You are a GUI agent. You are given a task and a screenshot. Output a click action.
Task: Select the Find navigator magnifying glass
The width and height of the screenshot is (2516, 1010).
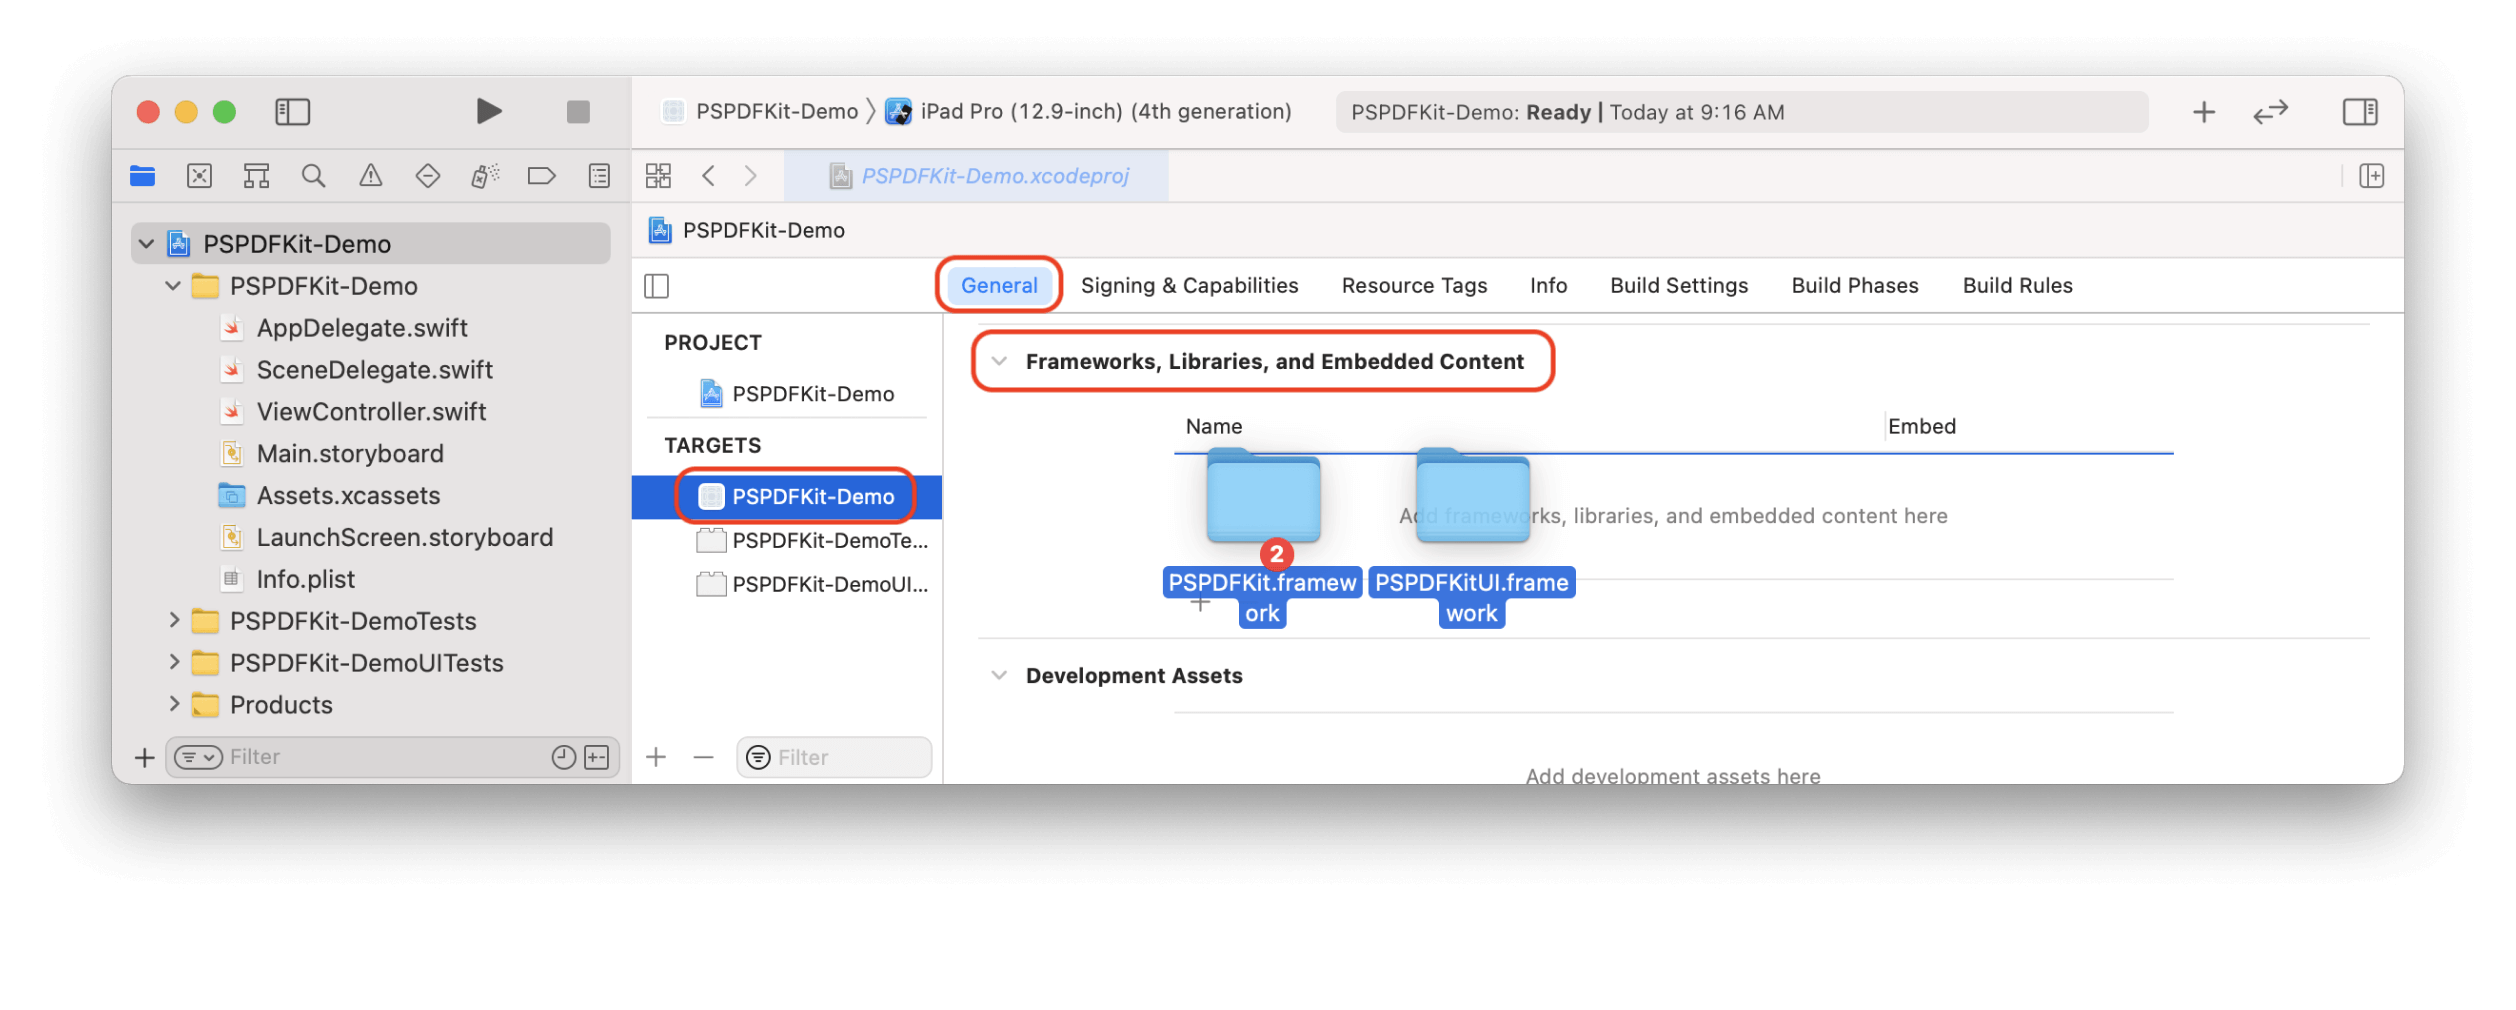(x=314, y=175)
